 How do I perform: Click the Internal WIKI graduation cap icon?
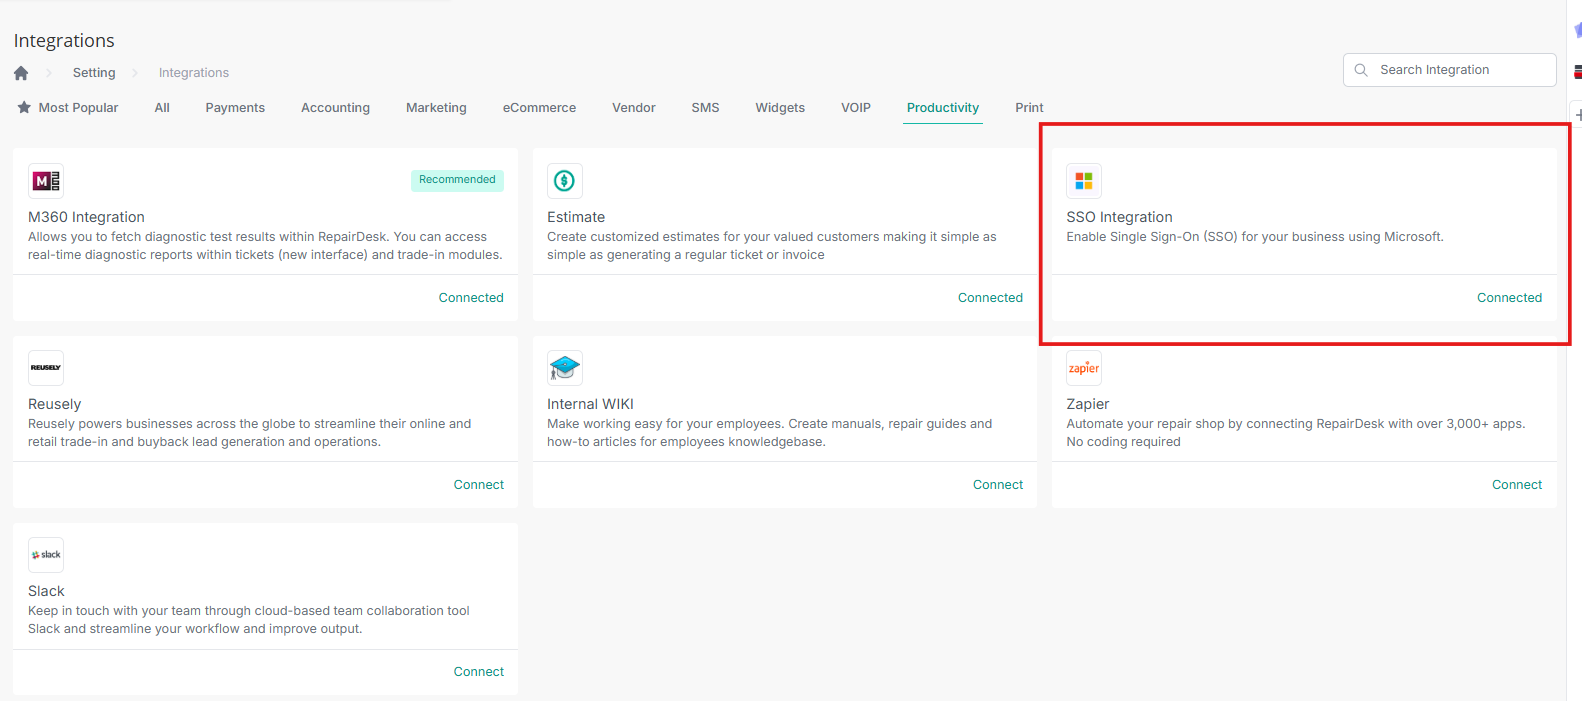(x=565, y=368)
